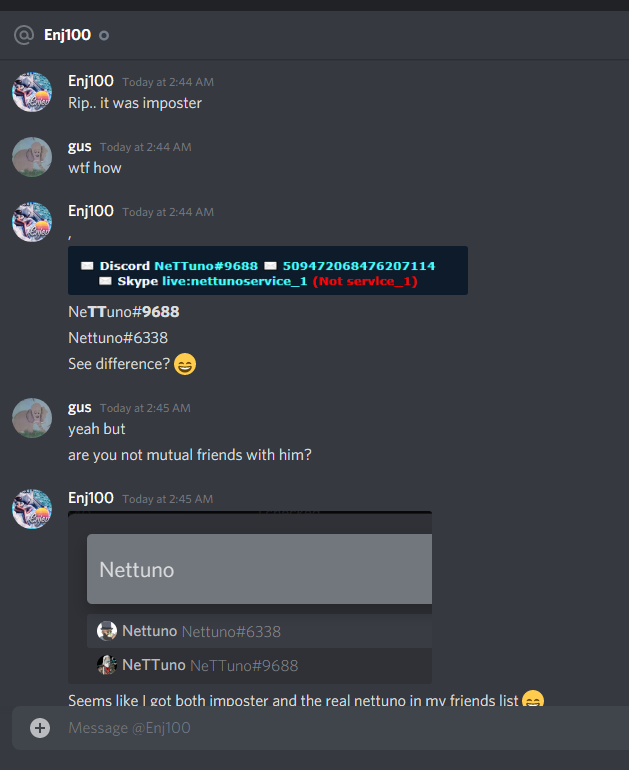Click NeTTuno#9688 avatar in the friends screenshot
The image size is (629, 770).
pos(107,665)
